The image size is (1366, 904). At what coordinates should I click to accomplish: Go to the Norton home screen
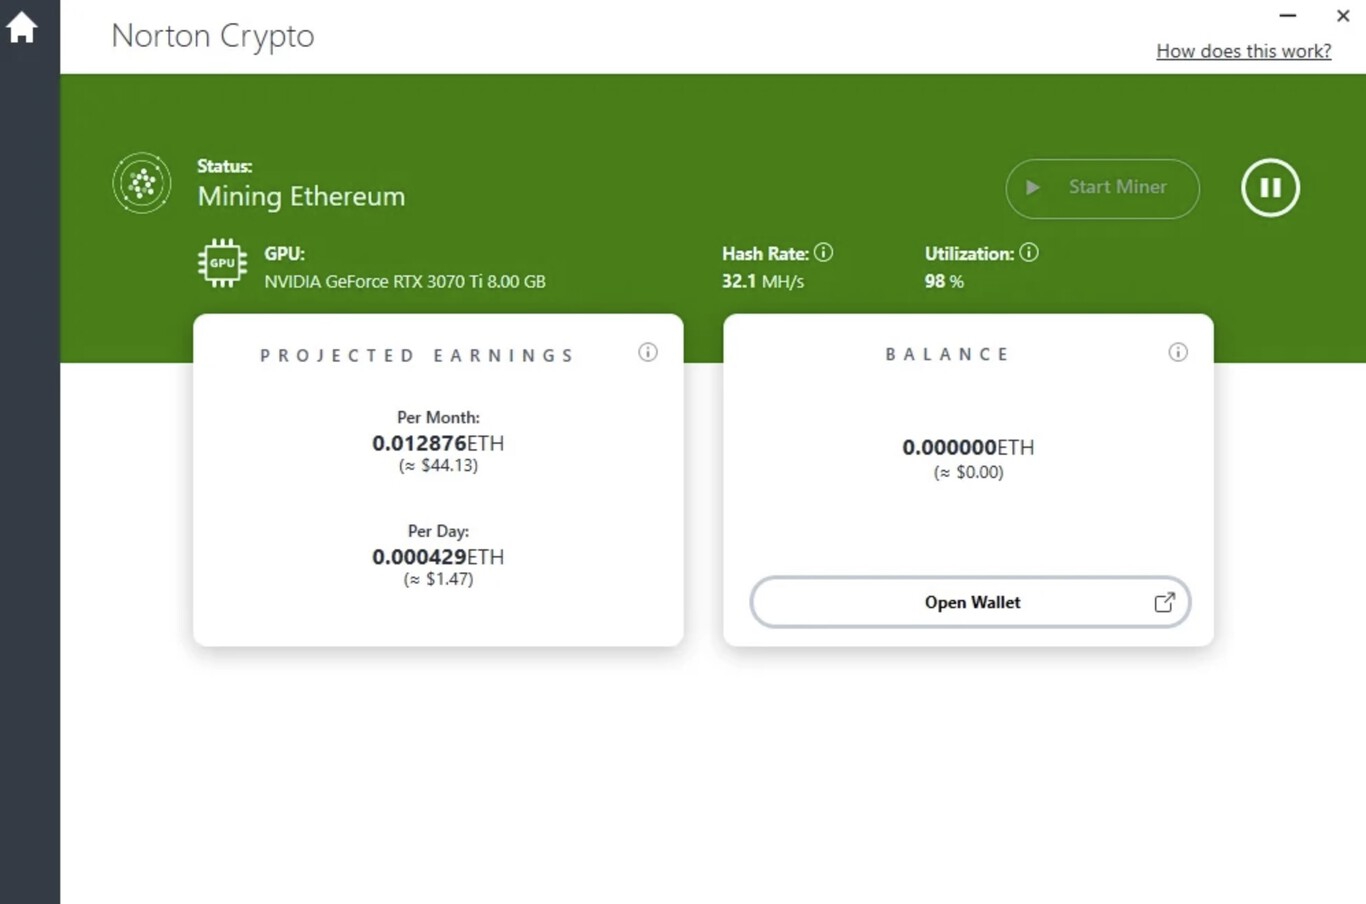[22, 28]
